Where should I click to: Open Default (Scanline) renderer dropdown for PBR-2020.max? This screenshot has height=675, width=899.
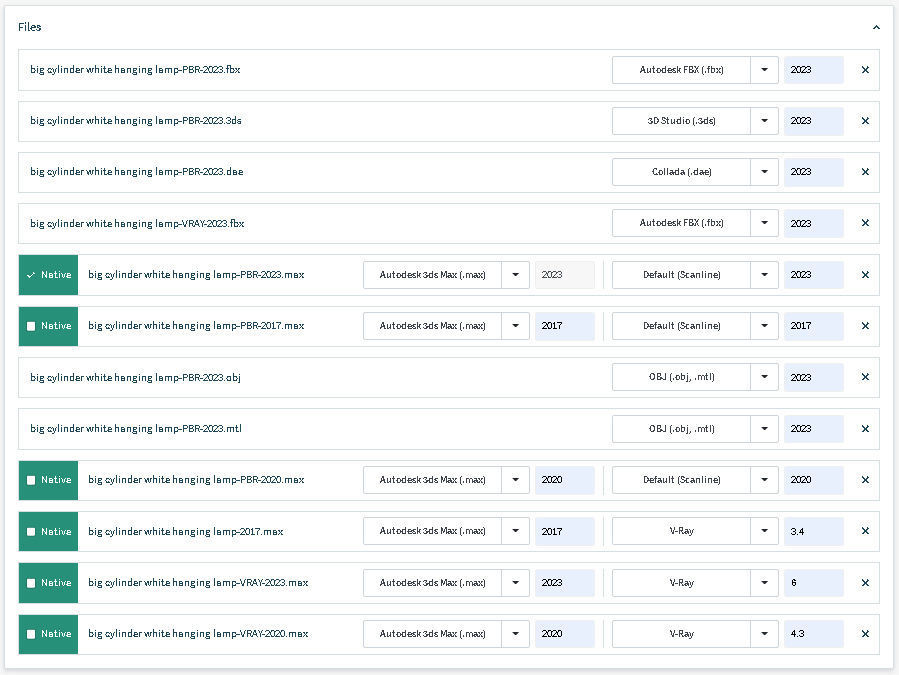[764, 480]
